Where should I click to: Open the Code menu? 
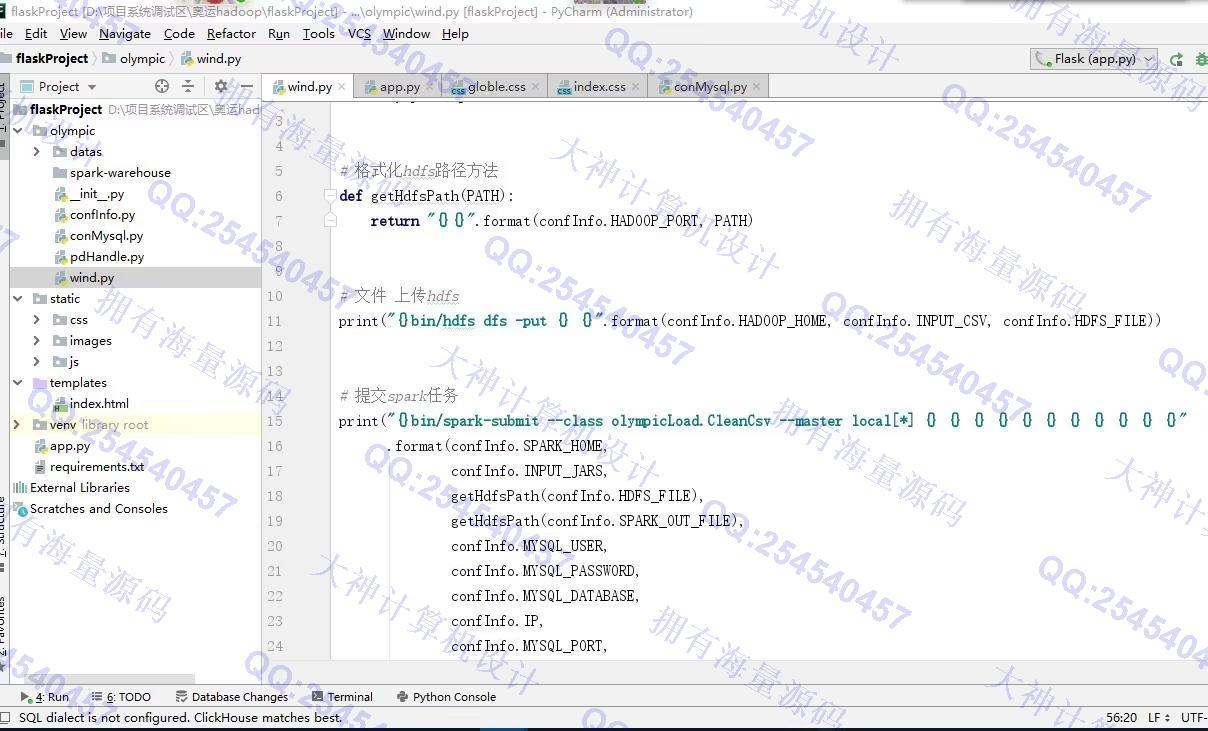[179, 33]
